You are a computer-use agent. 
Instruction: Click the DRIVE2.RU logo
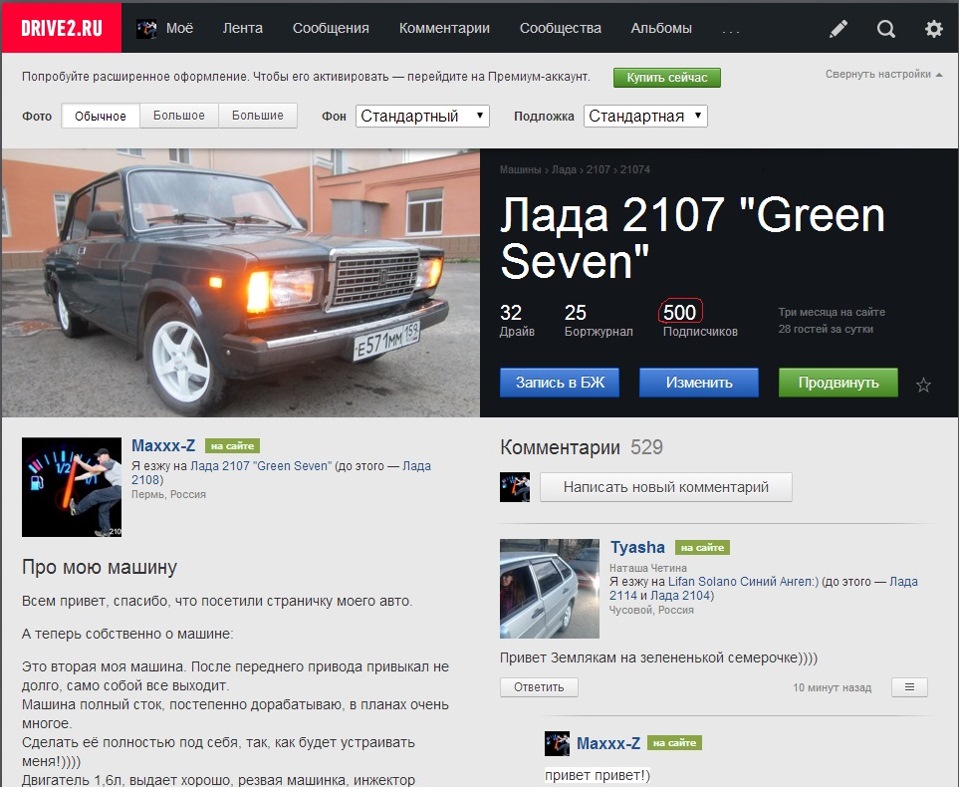point(61,28)
